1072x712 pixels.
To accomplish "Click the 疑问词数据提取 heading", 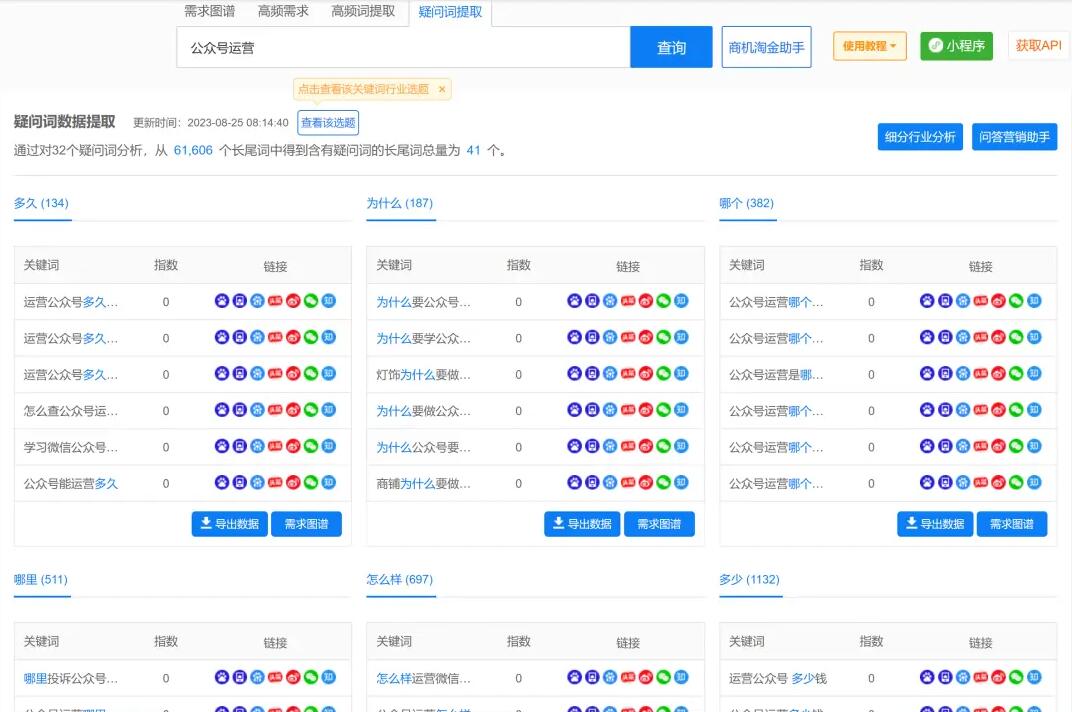I will [x=65, y=122].
